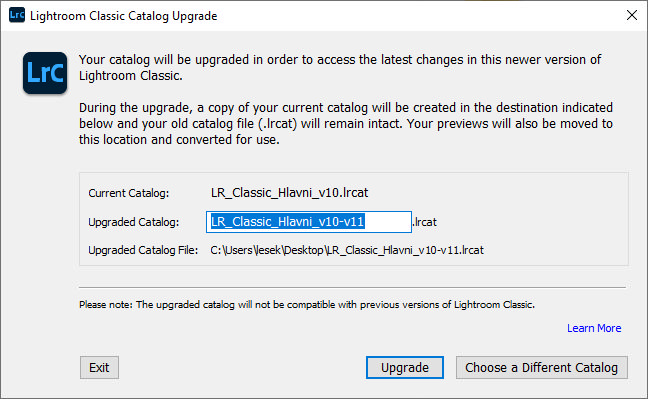Click the 'Upgraded Catalog:' label
Viewport: 648px width, 399px height.
(x=133, y=222)
